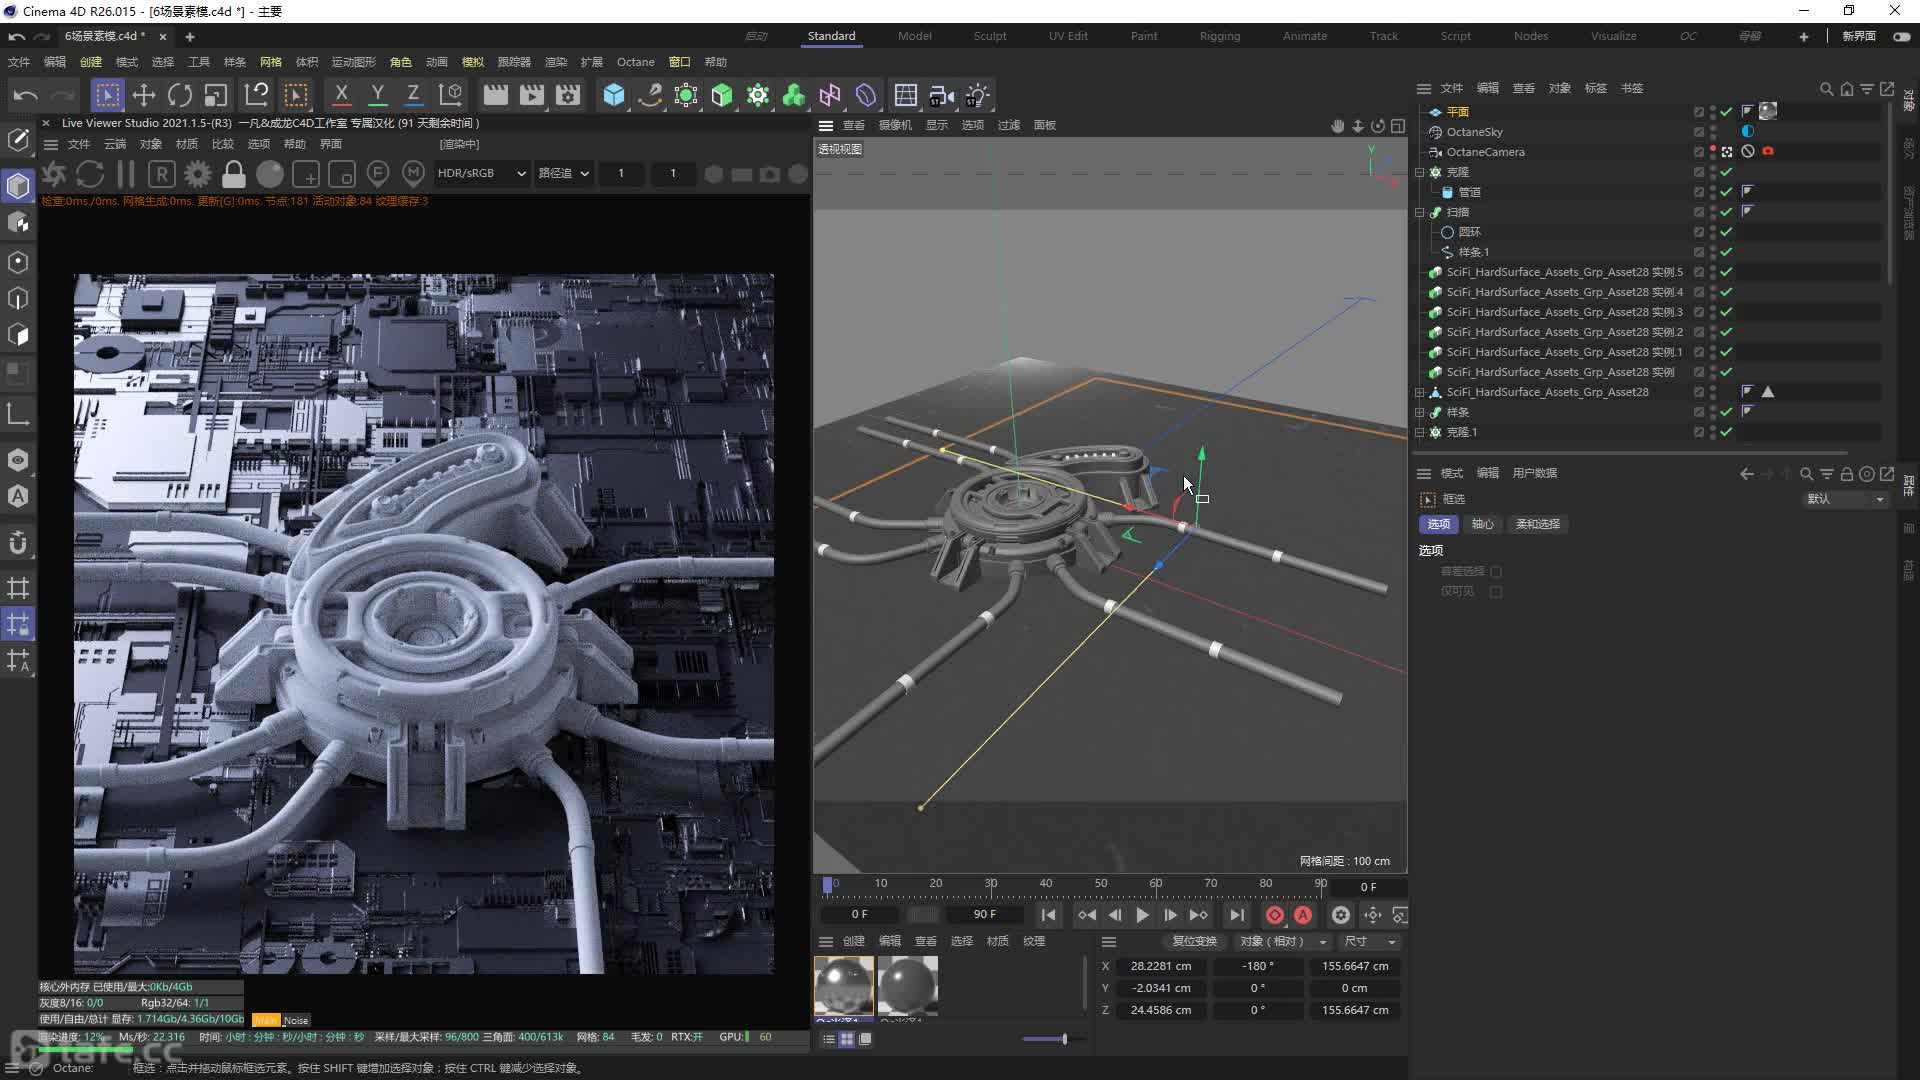The width and height of the screenshot is (1920, 1080).
Task: Select the OctaneCamera object in tree
Action: pos(1485,152)
